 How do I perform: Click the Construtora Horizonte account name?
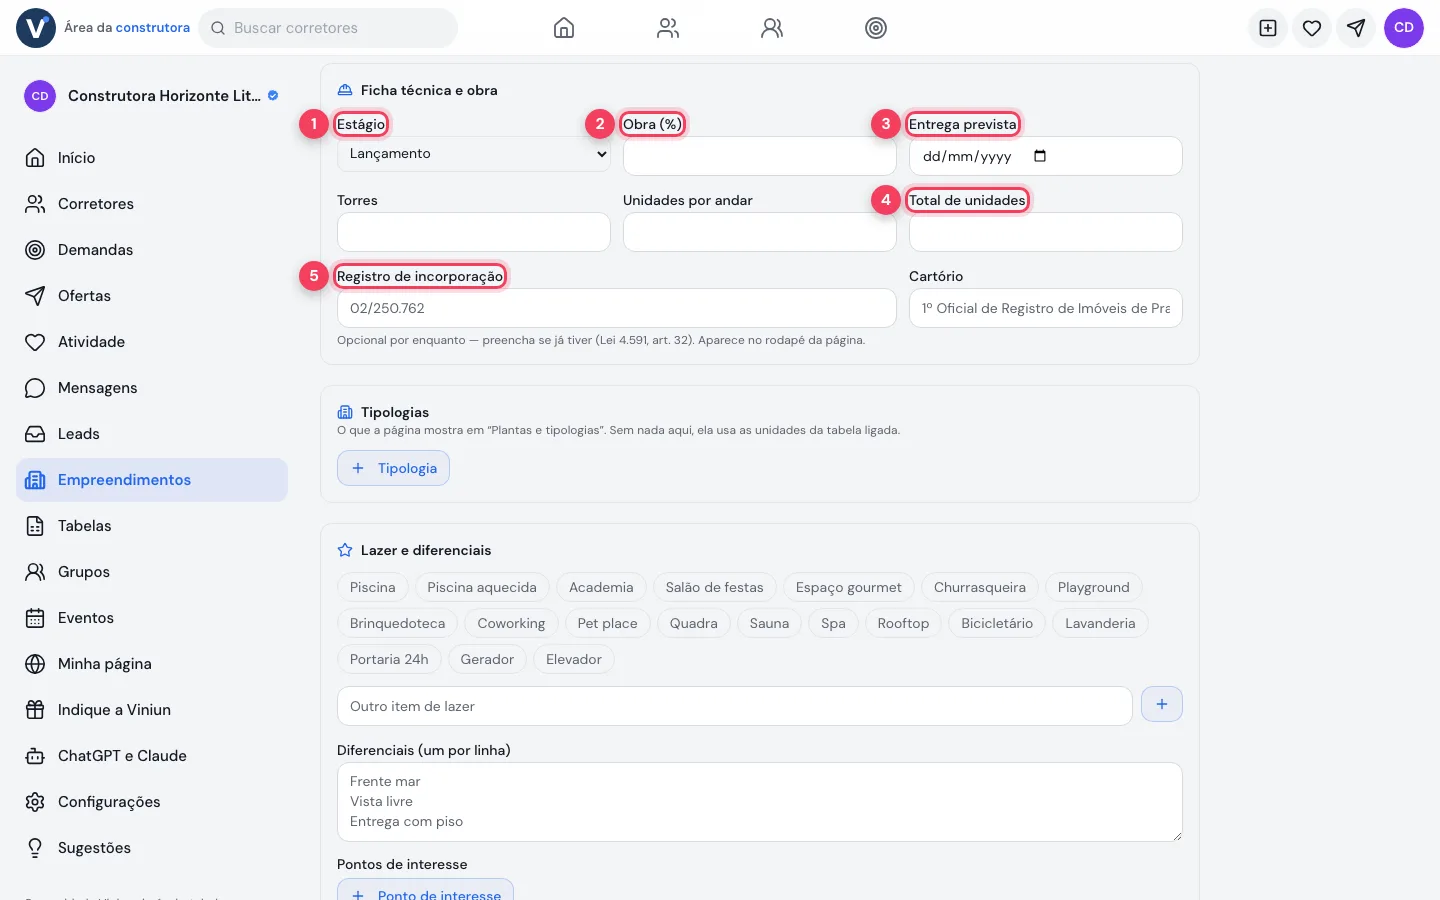[164, 96]
